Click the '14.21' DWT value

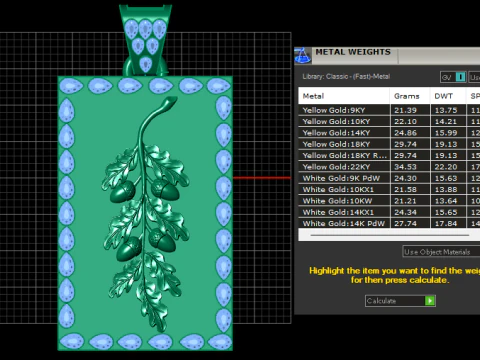click(446, 122)
